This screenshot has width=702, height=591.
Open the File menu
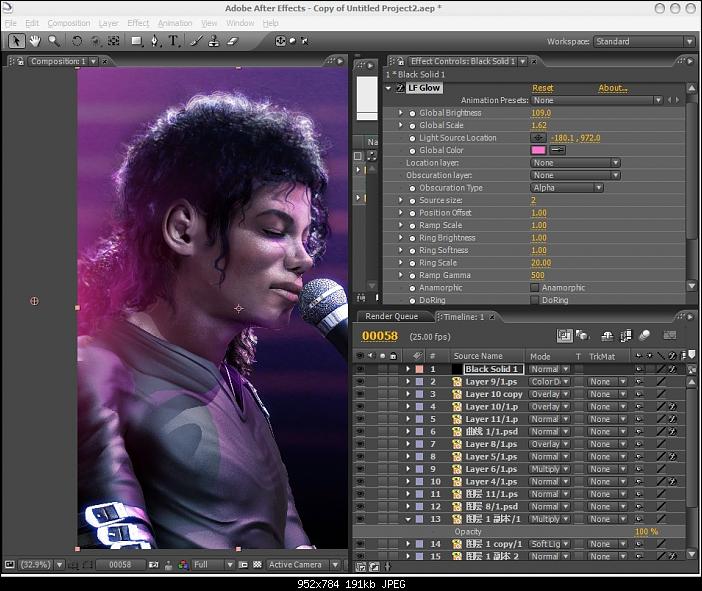click(11, 23)
